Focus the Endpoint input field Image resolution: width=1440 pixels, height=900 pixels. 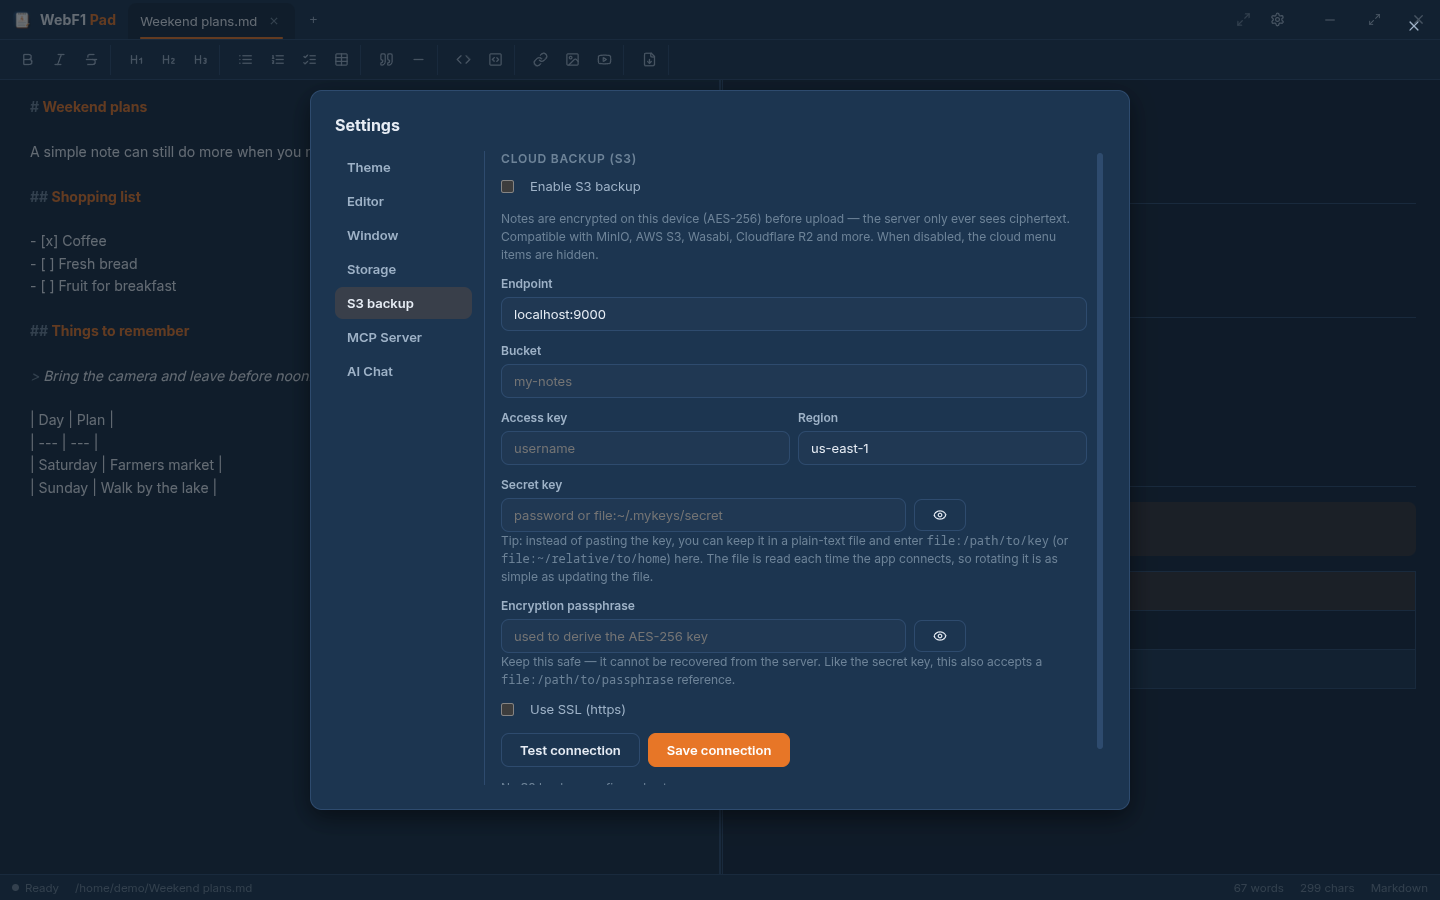(794, 314)
